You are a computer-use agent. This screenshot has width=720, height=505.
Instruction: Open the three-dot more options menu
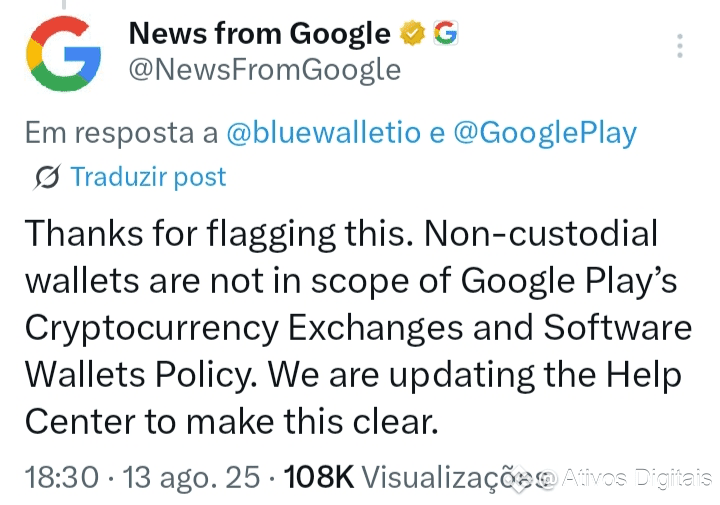click(680, 47)
